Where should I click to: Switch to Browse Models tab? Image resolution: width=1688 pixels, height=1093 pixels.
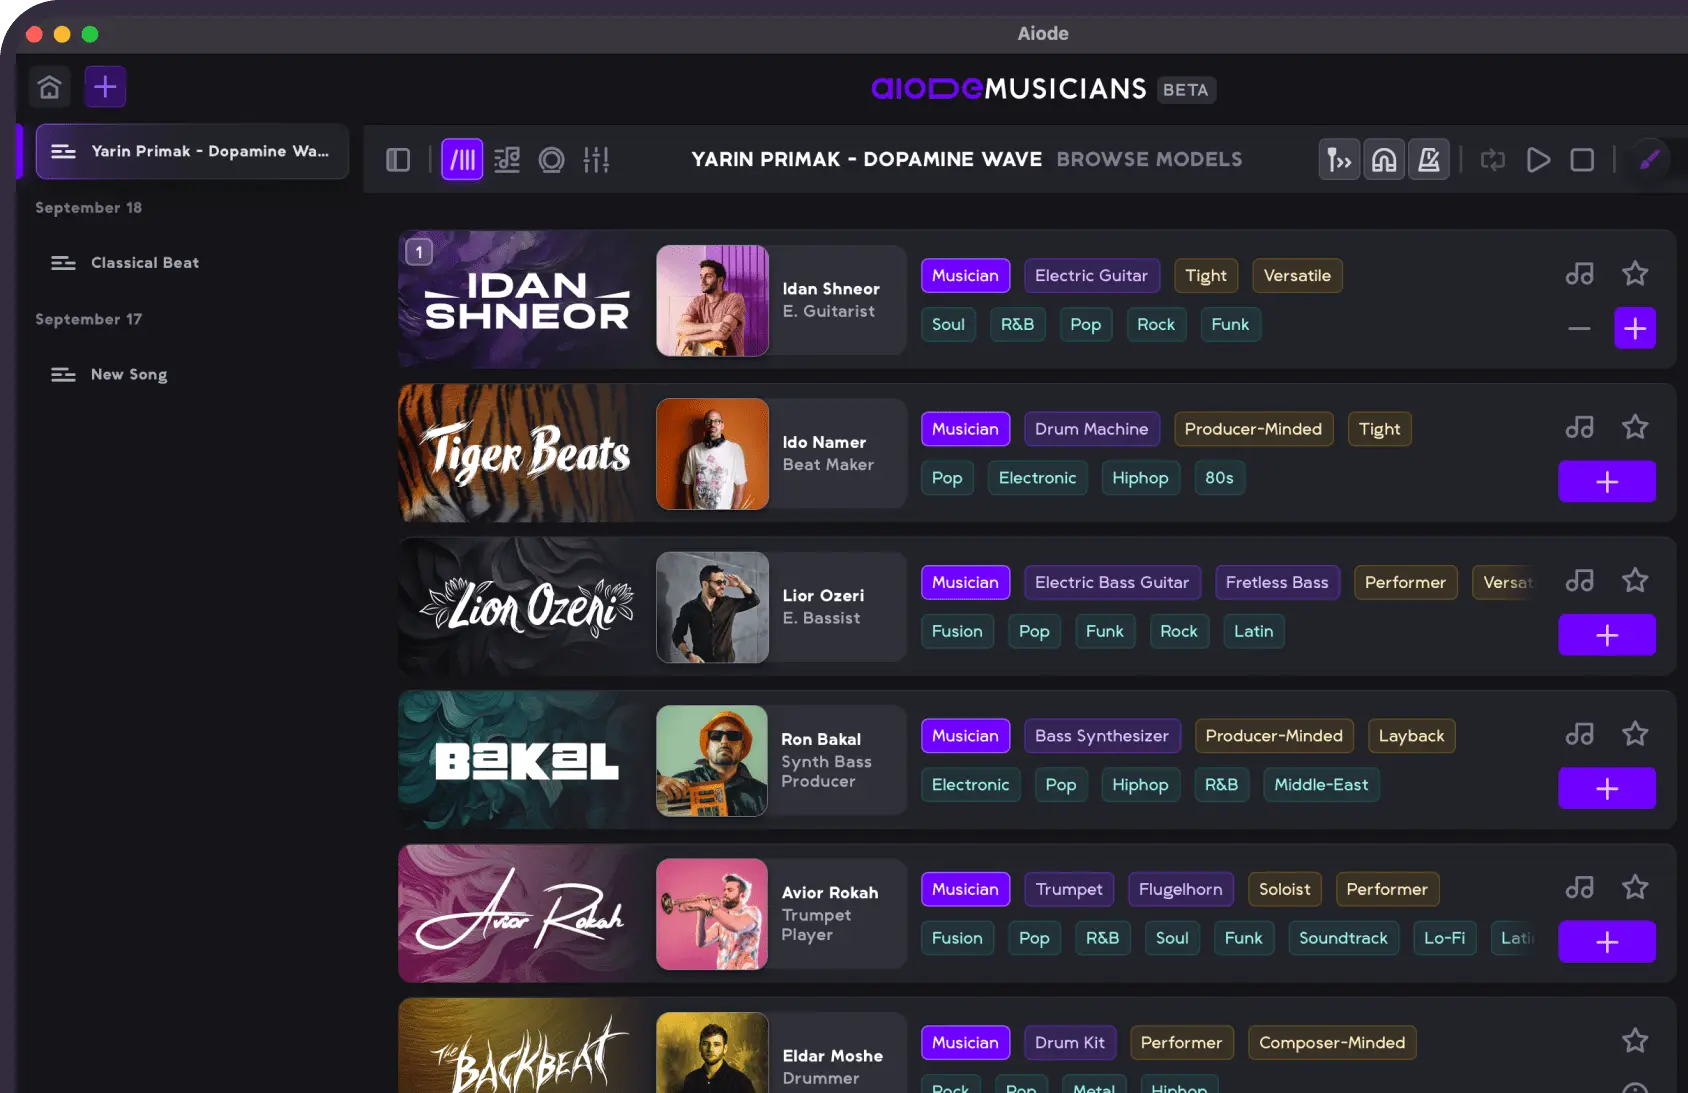coord(1149,160)
